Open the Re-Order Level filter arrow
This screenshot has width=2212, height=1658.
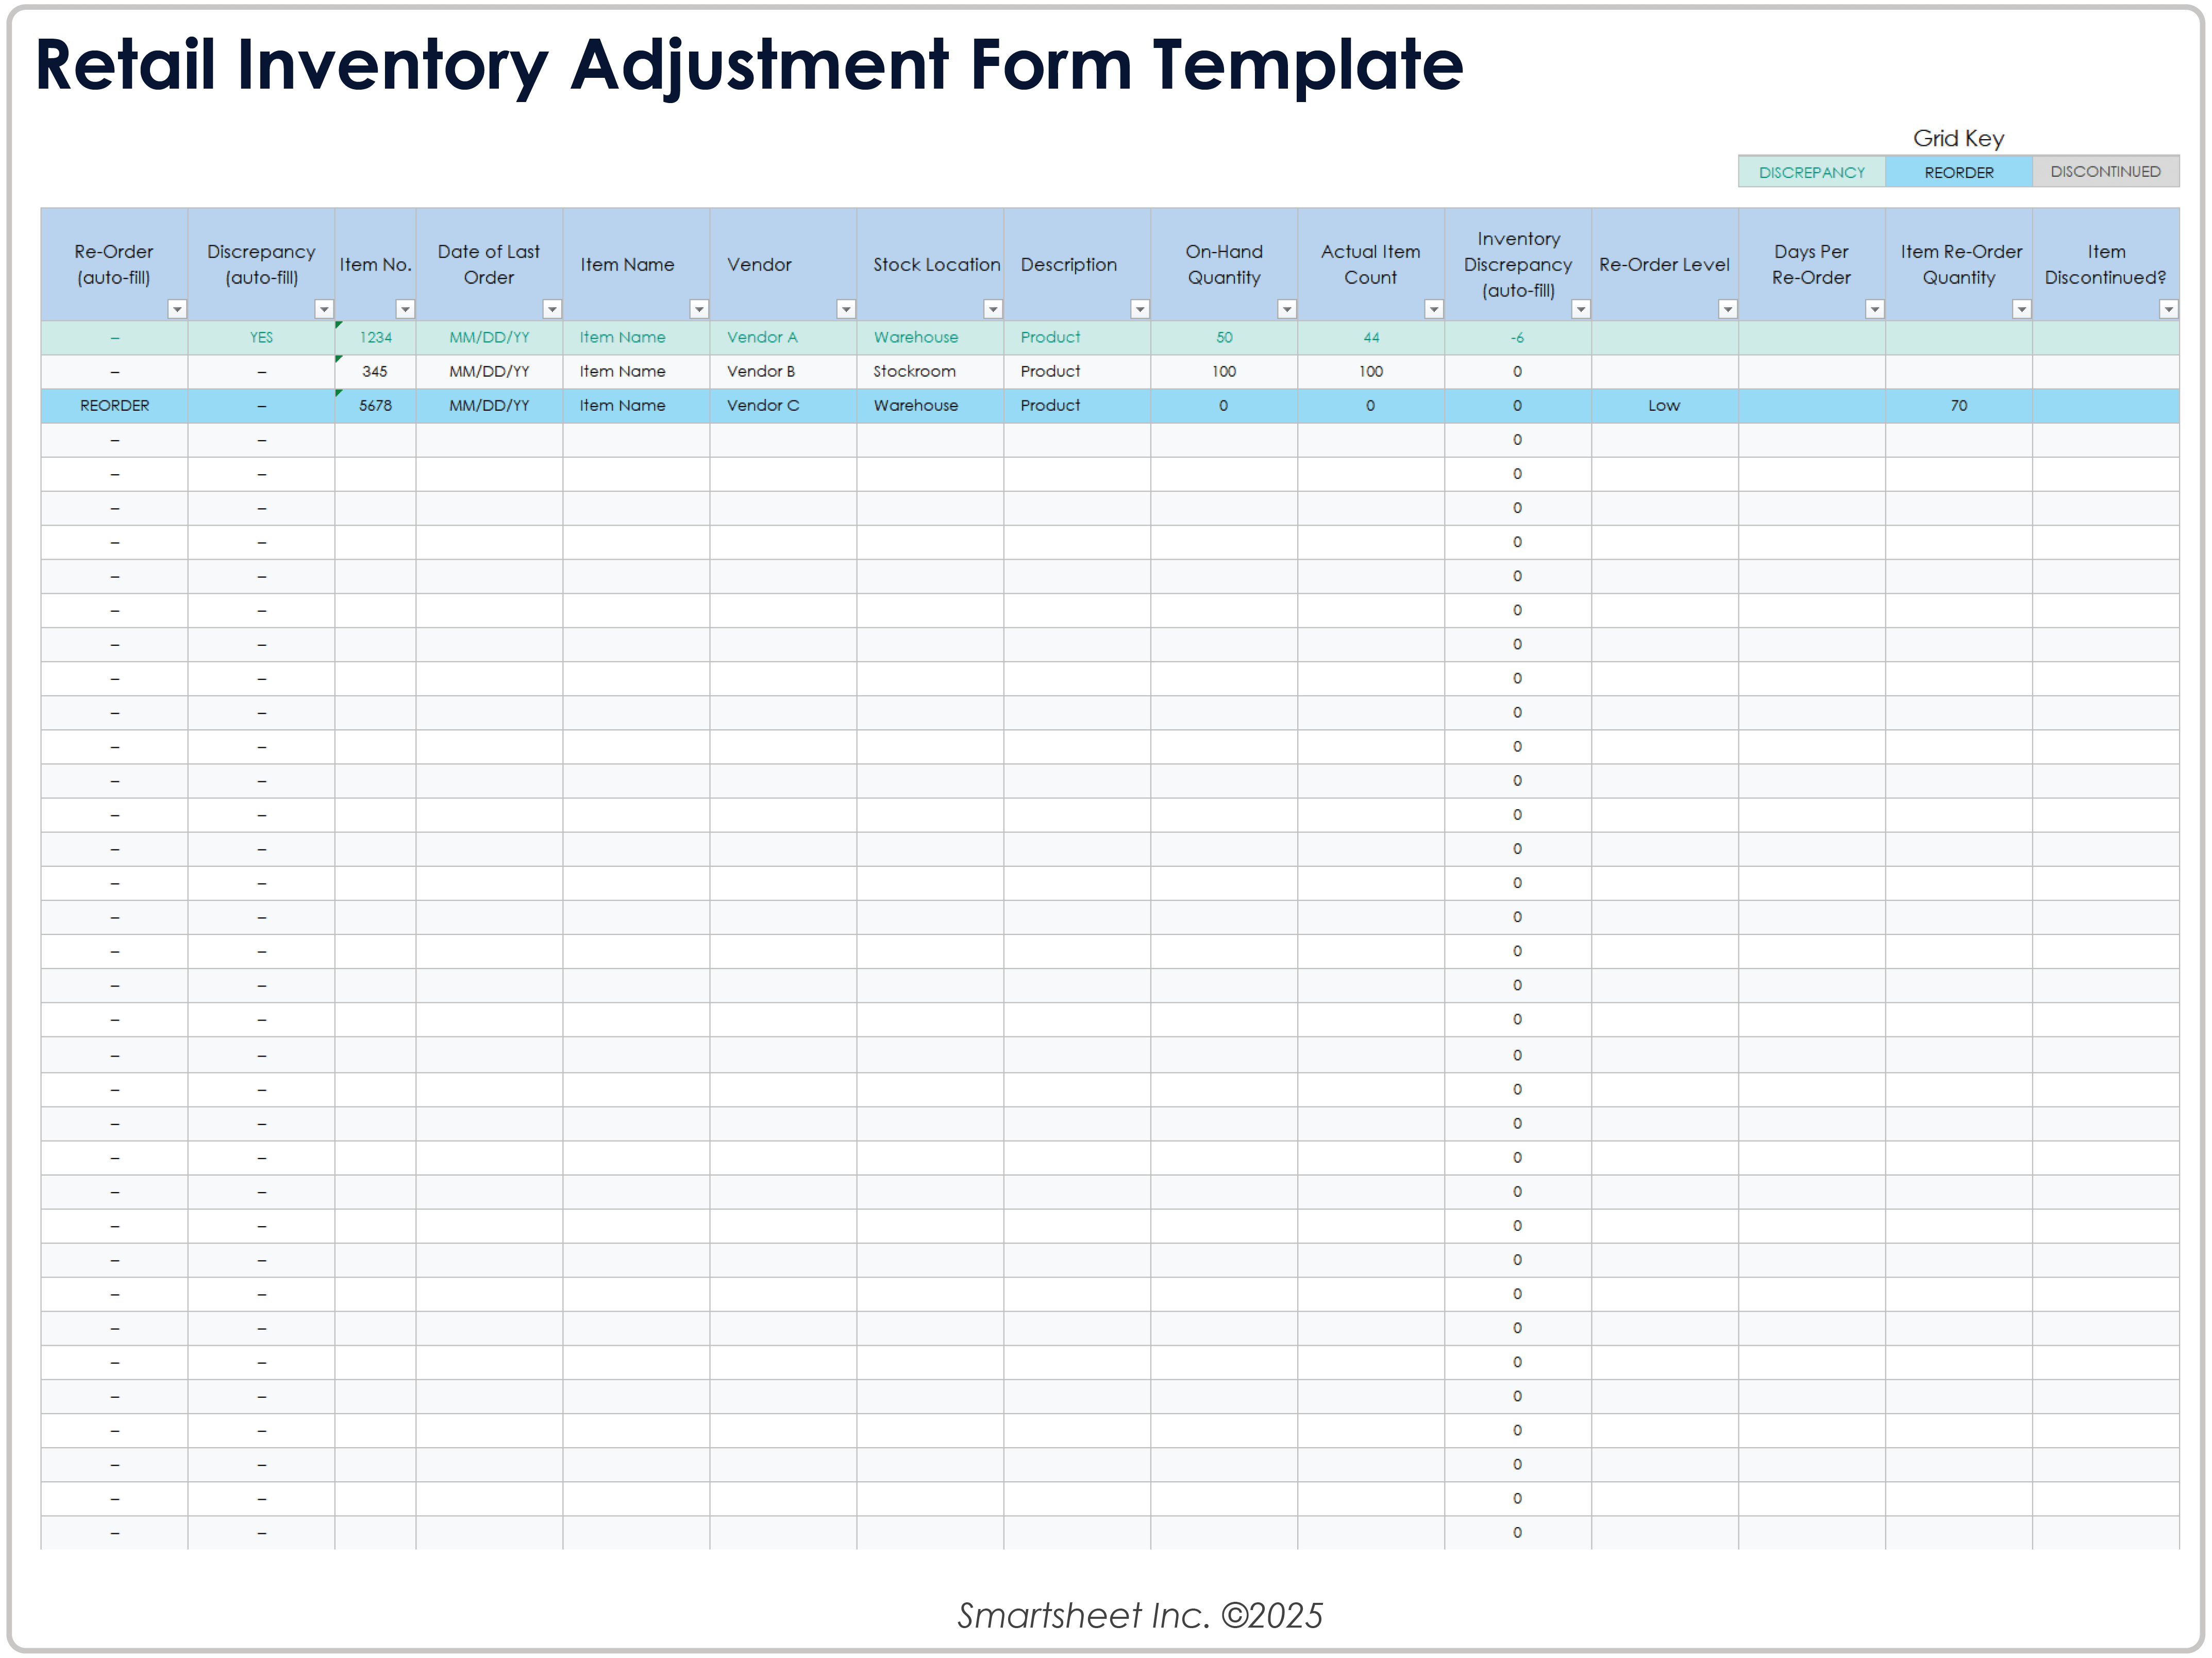pyautogui.click(x=1727, y=310)
